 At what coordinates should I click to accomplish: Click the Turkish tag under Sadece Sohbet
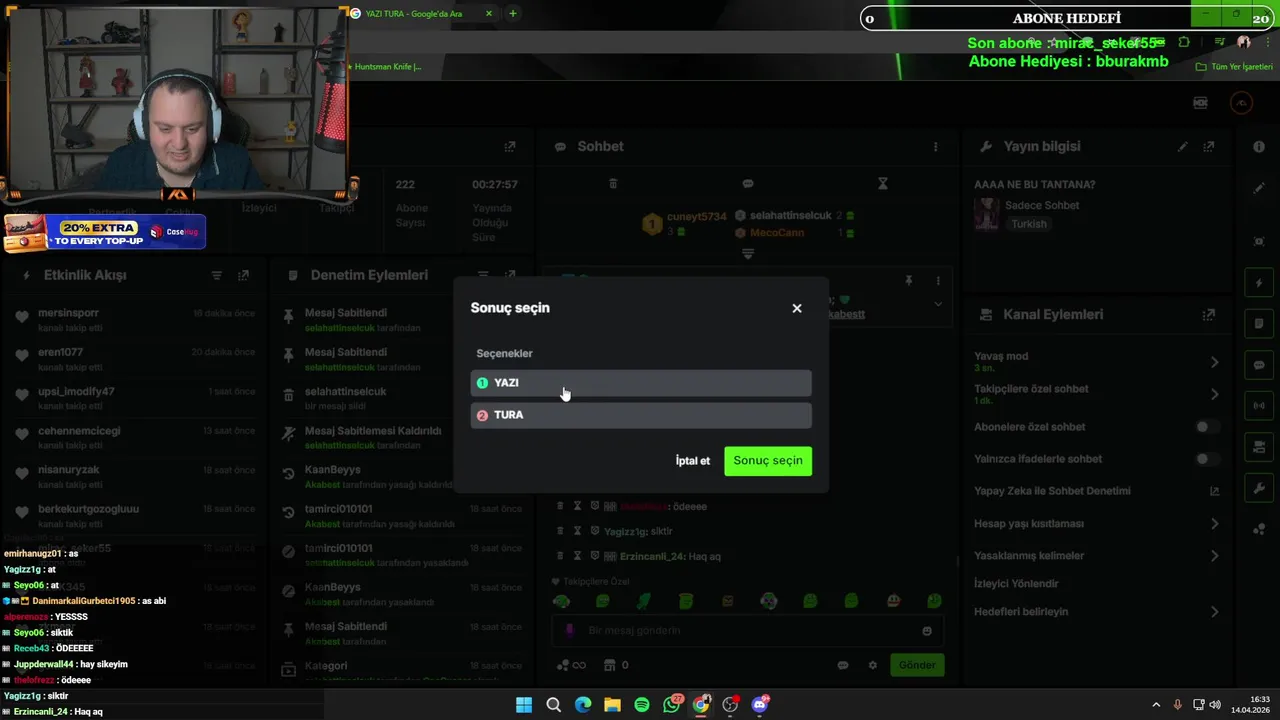coord(1029,224)
